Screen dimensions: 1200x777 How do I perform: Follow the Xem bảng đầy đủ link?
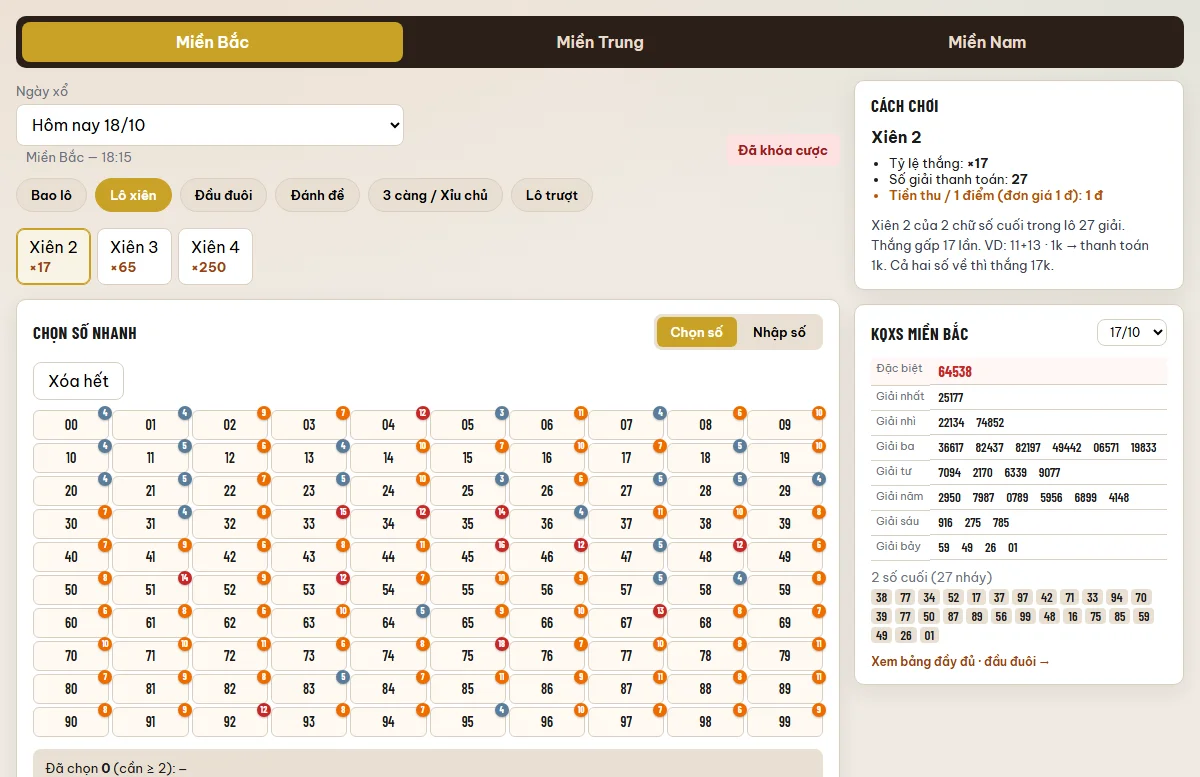[x=960, y=661]
